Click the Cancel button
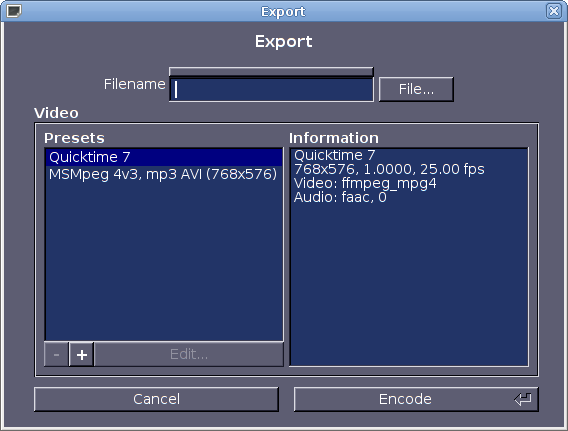The width and height of the screenshot is (568, 431). 156,399
